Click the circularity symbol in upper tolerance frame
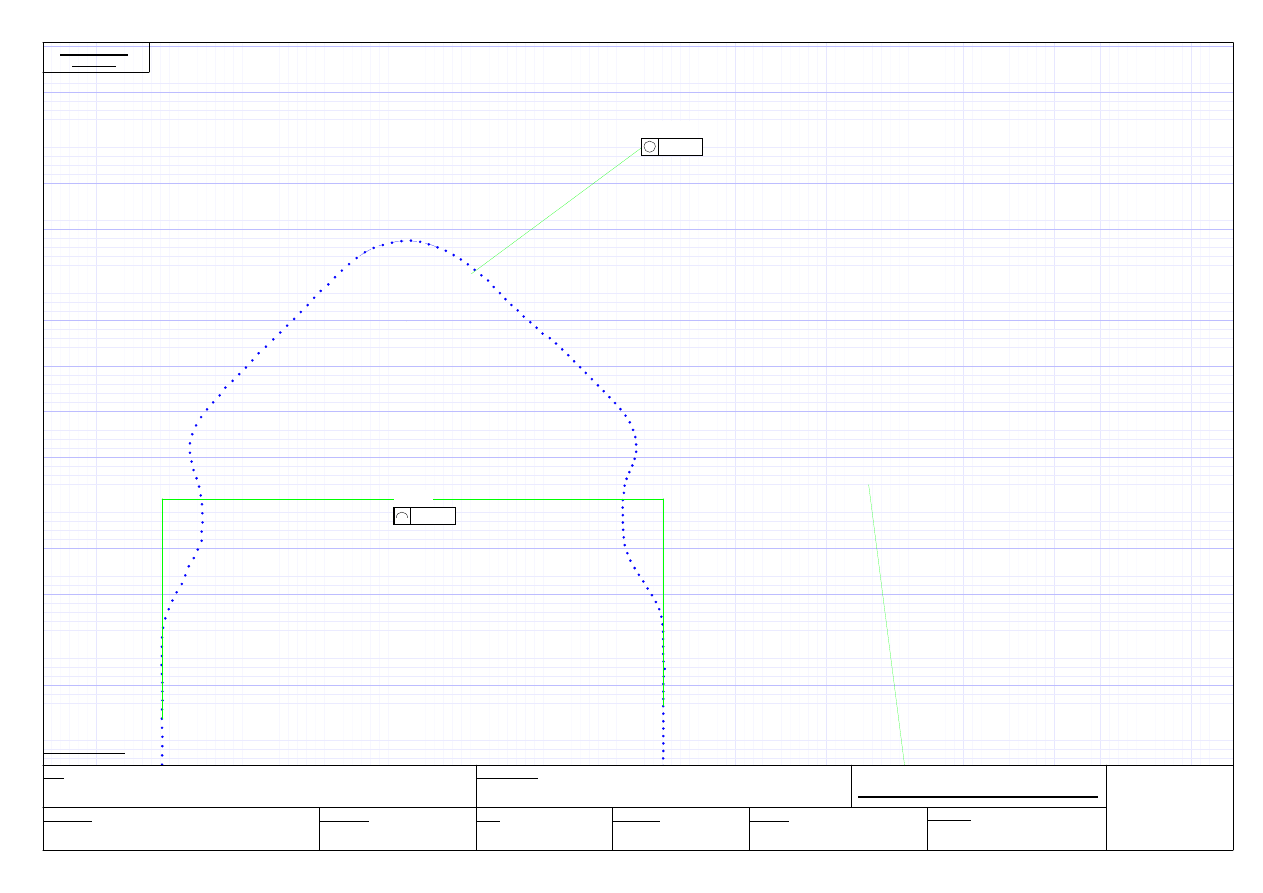 coord(650,147)
